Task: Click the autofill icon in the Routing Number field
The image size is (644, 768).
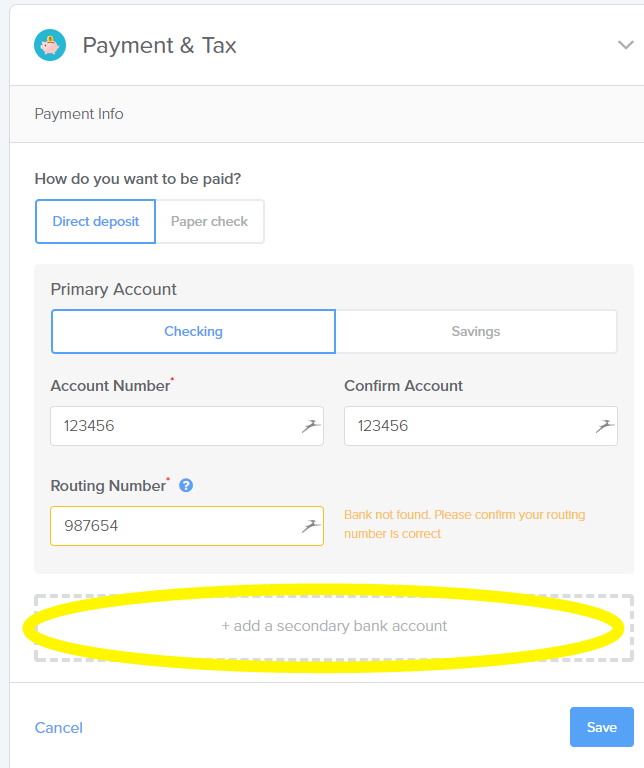Action: click(310, 526)
